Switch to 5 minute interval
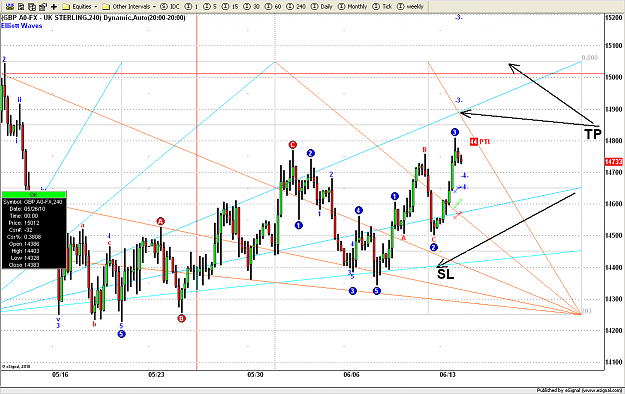Image resolution: width=625 pixels, height=394 pixels. point(210,7)
